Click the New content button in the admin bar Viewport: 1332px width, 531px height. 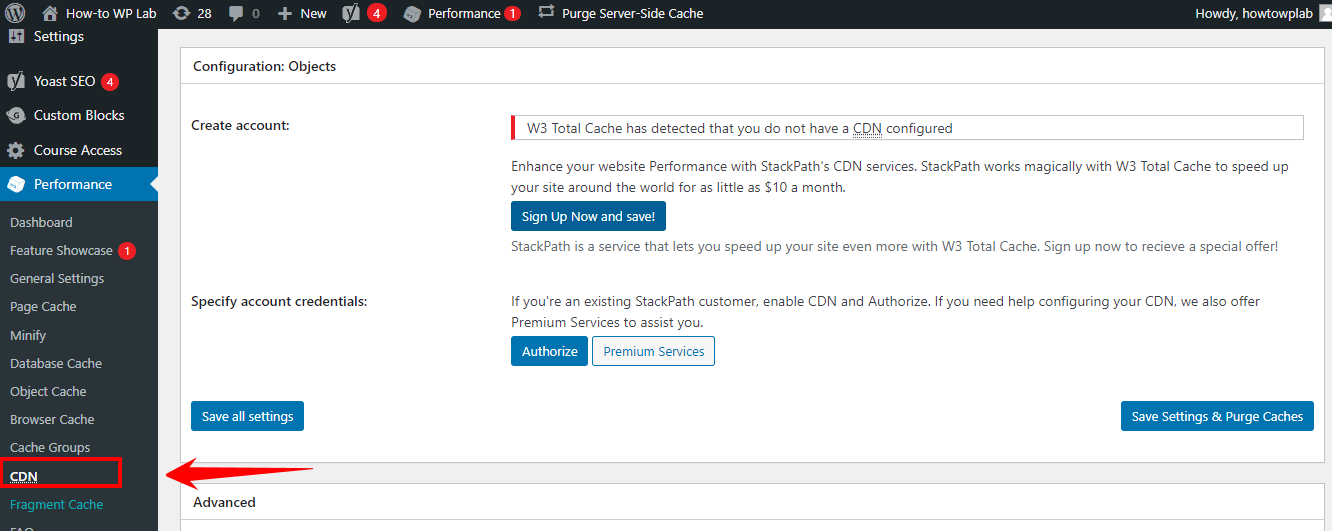coord(302,13)
